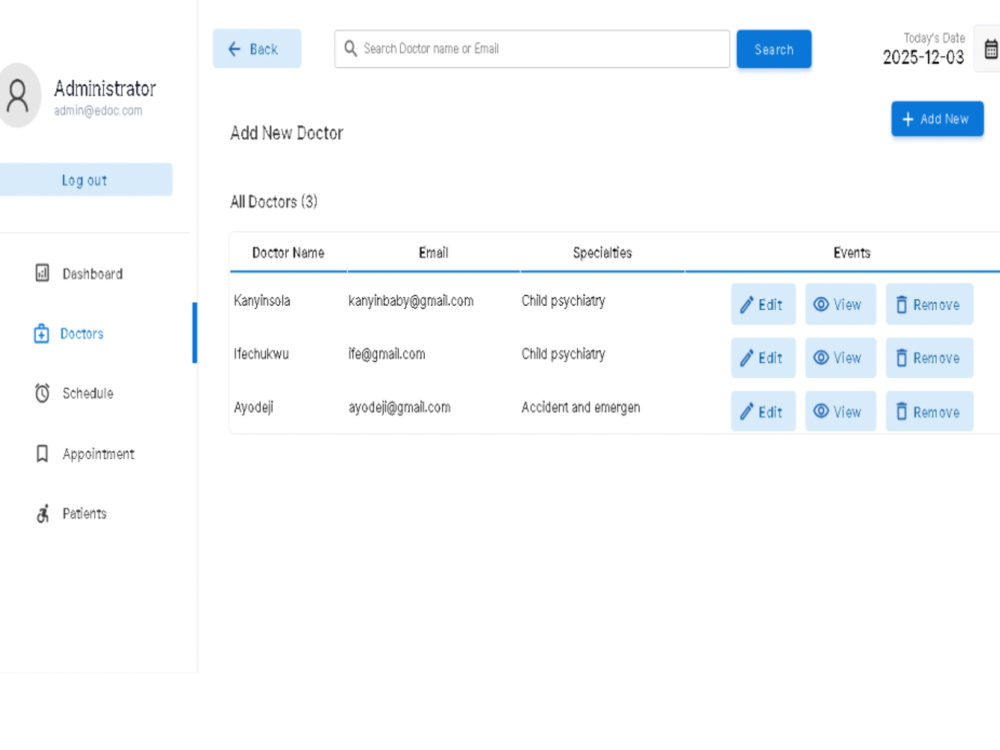
Task: Remove doctor Ayodeji
Action: click(929, 411)
